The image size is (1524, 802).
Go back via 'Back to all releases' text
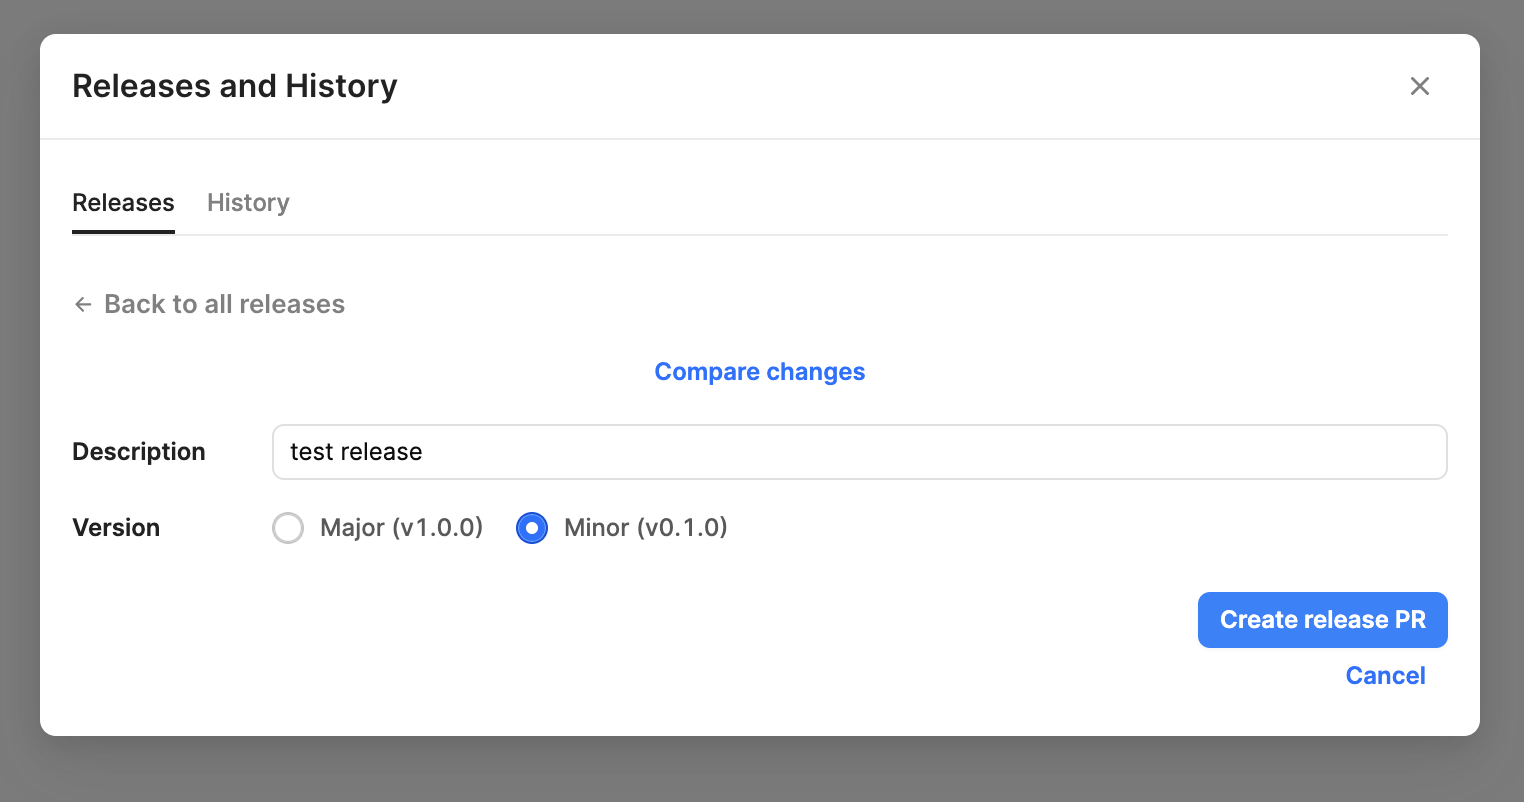tap(224, 304)
